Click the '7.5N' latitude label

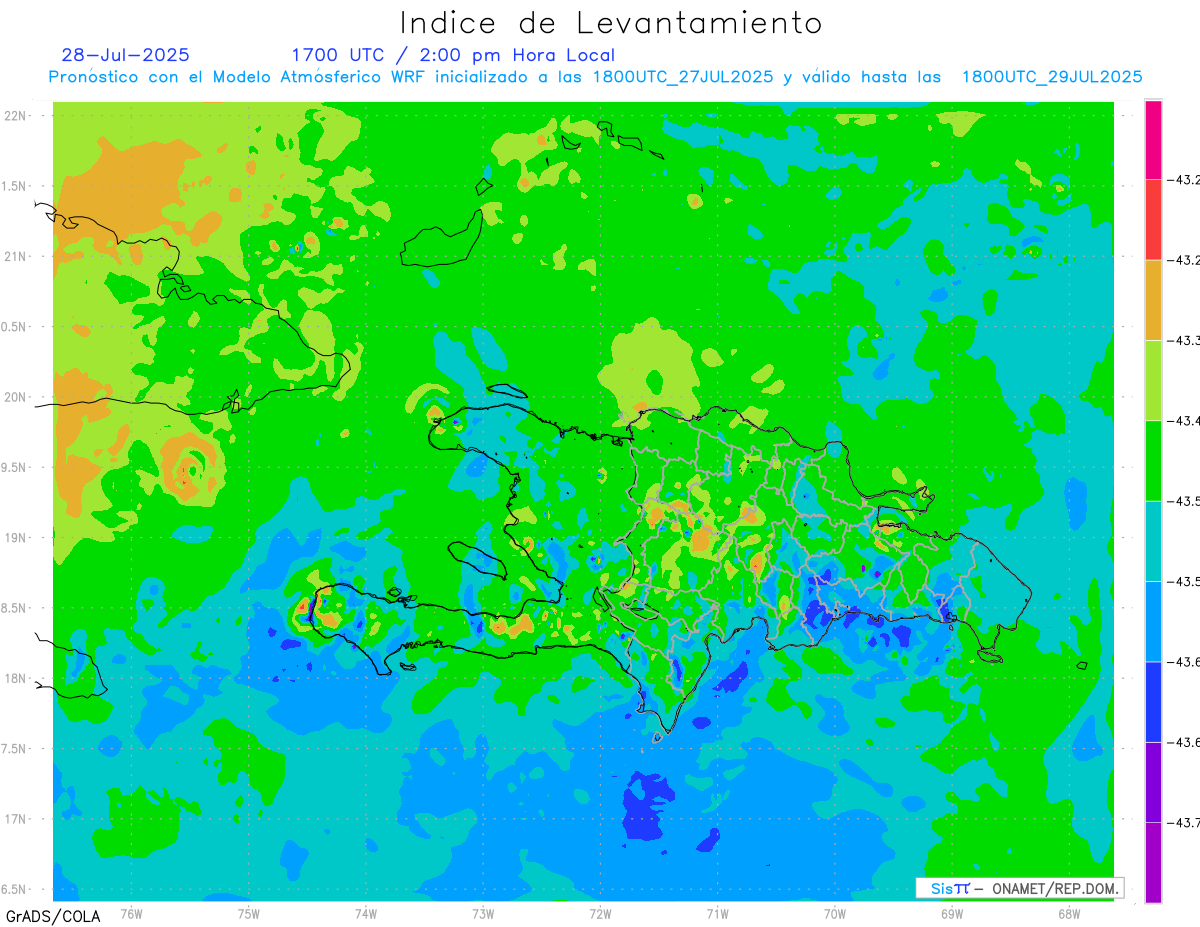pyautogui.click(x=14, y=748)
